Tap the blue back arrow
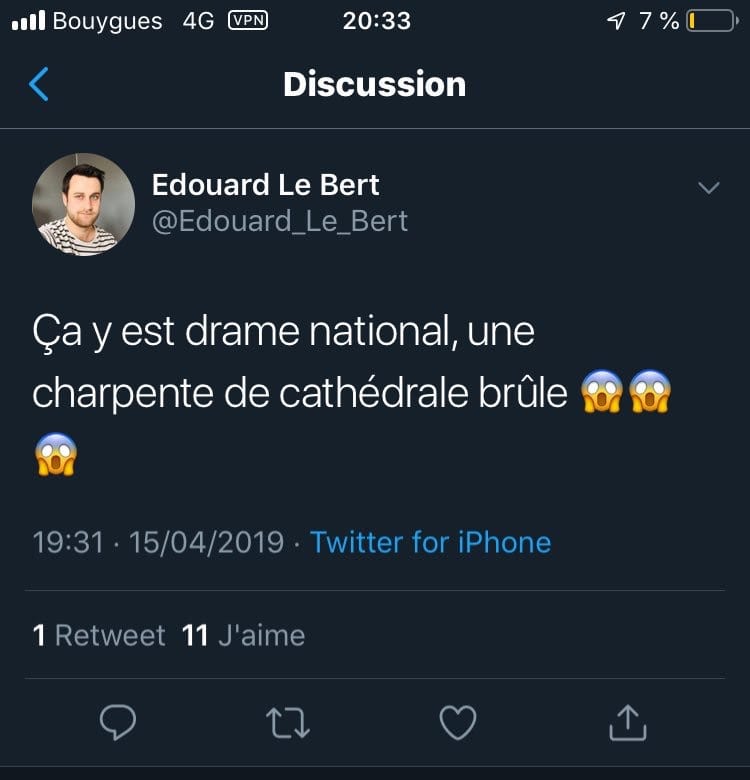The image size is (750, 780). [x=39, y=85]
